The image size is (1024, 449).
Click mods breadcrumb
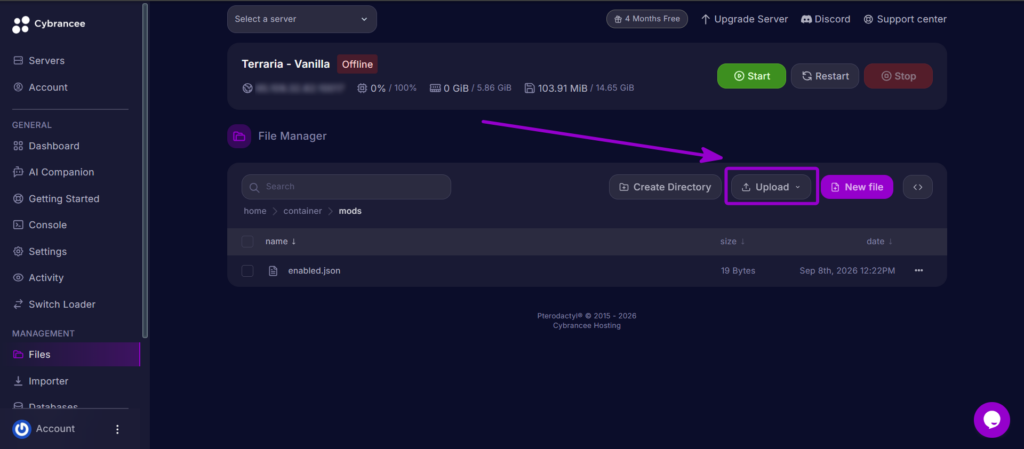[350, 211]
